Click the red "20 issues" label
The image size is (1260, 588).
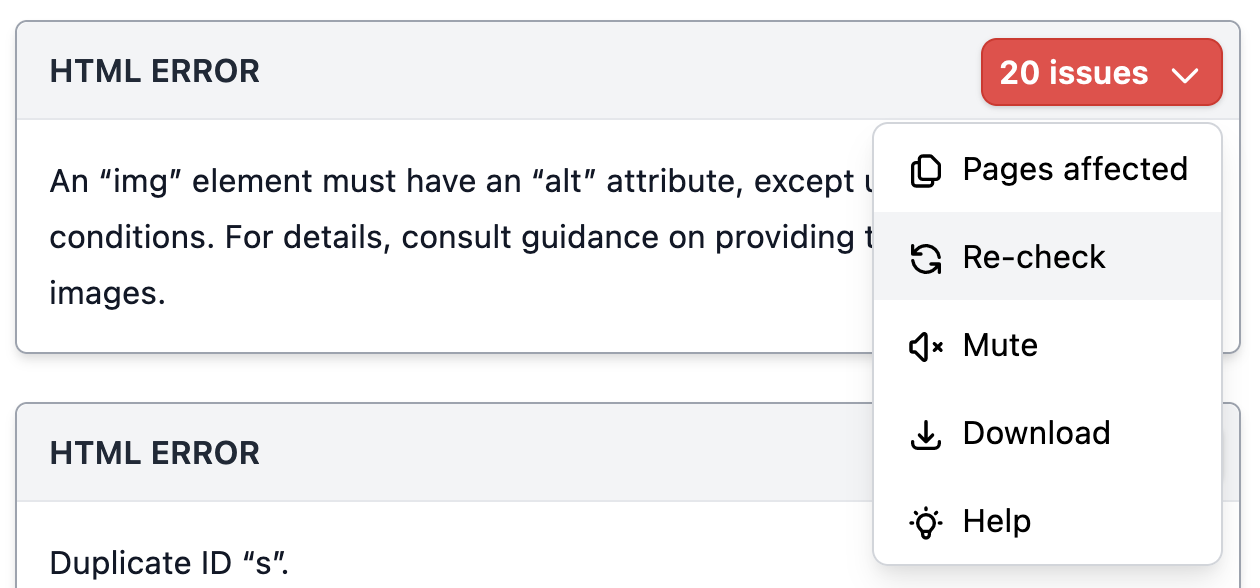[1074, 73]
